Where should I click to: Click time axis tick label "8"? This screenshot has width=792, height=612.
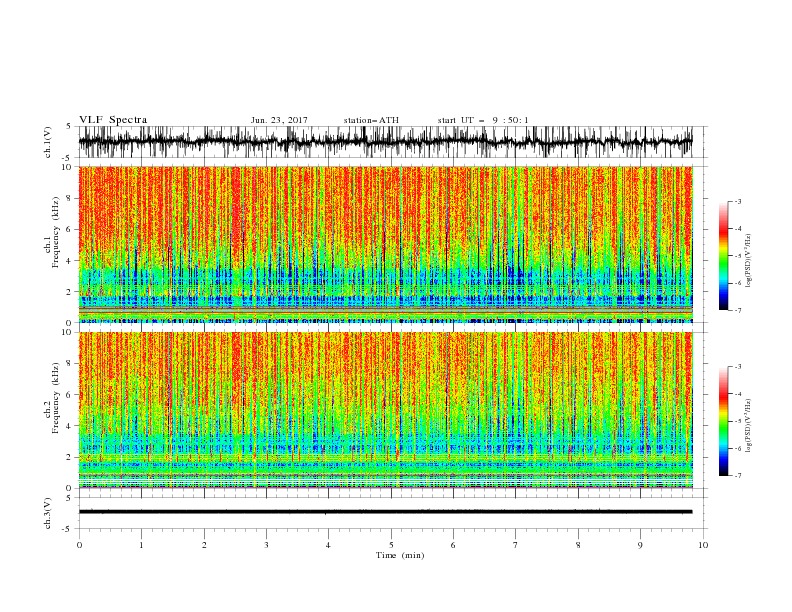click(x=578, y=545)
